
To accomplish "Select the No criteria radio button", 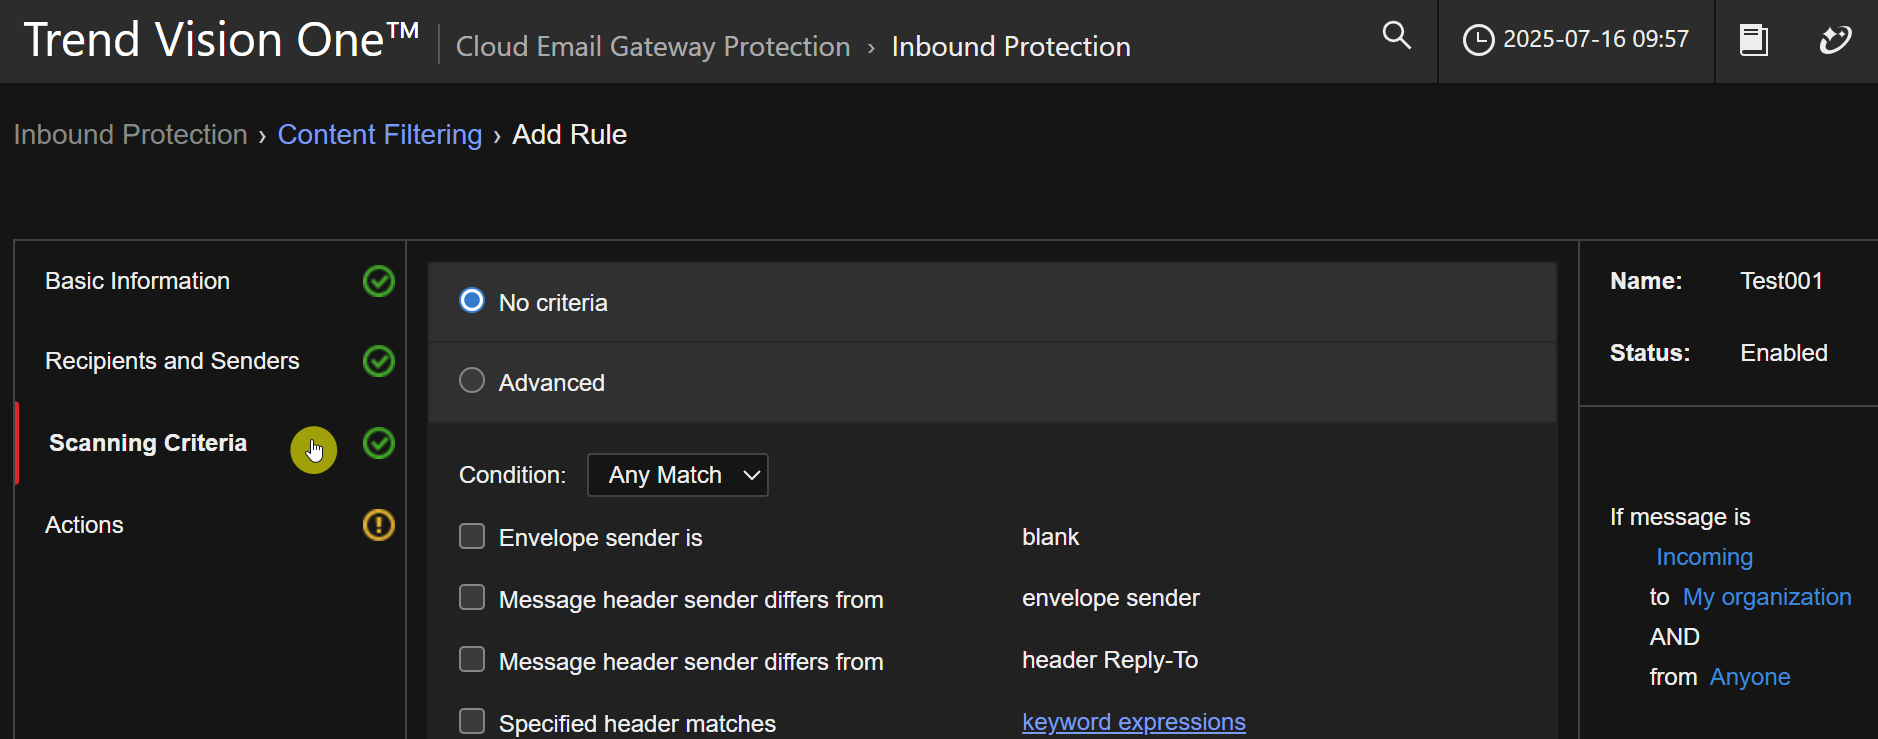I will (x=472, y=301).
